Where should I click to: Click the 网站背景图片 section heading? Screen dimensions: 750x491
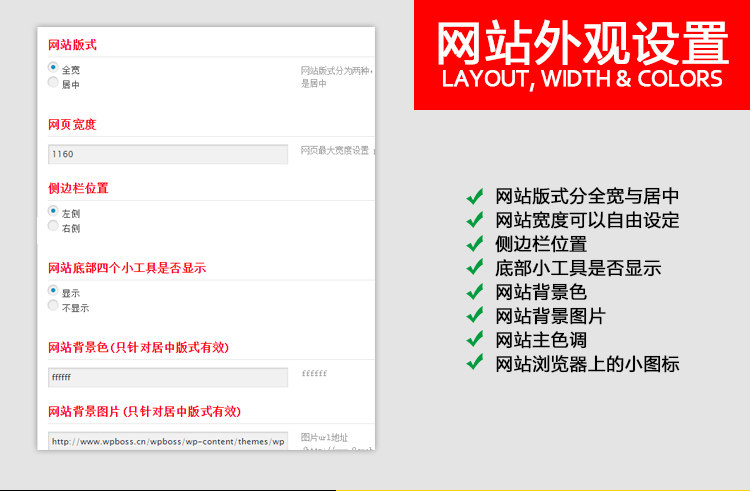click(x=144, y=412)
